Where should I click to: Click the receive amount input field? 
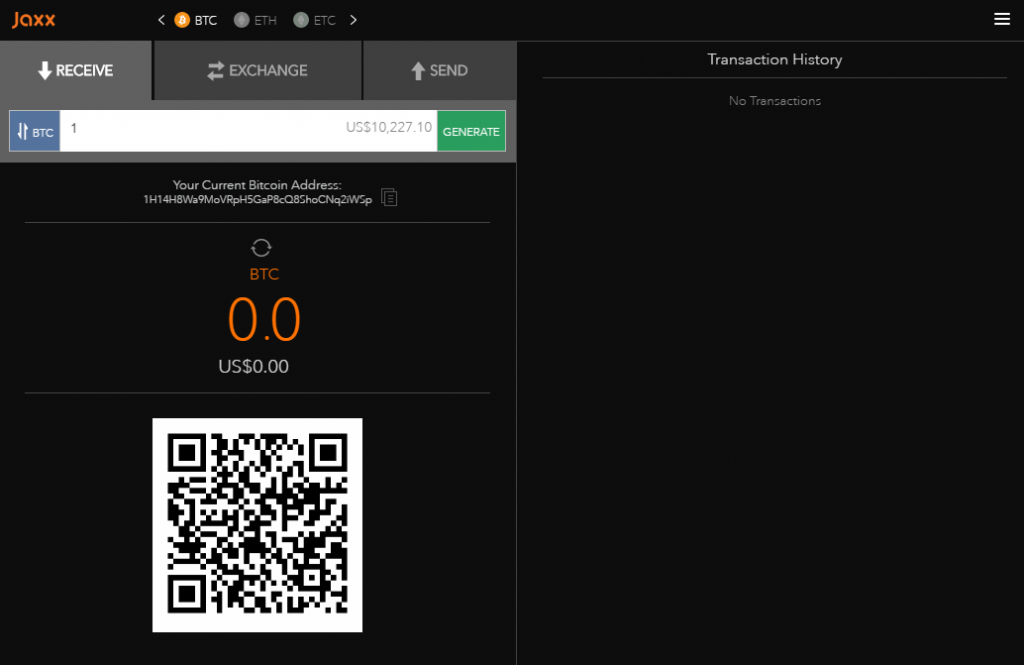click(248, 131)
